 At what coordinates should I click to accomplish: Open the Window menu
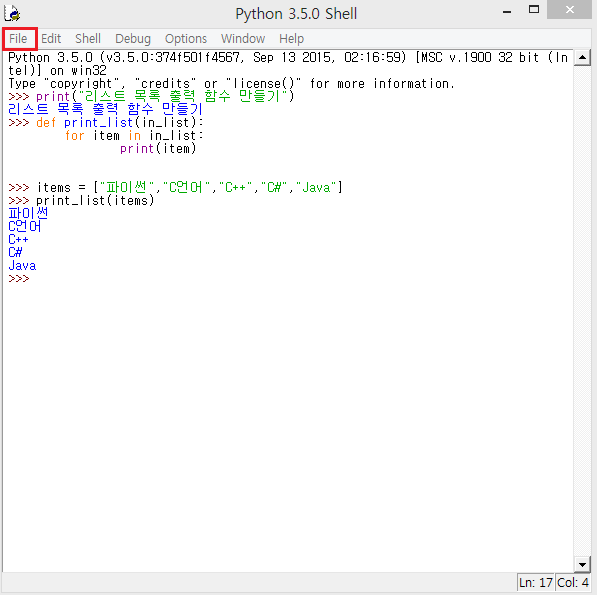243,39
